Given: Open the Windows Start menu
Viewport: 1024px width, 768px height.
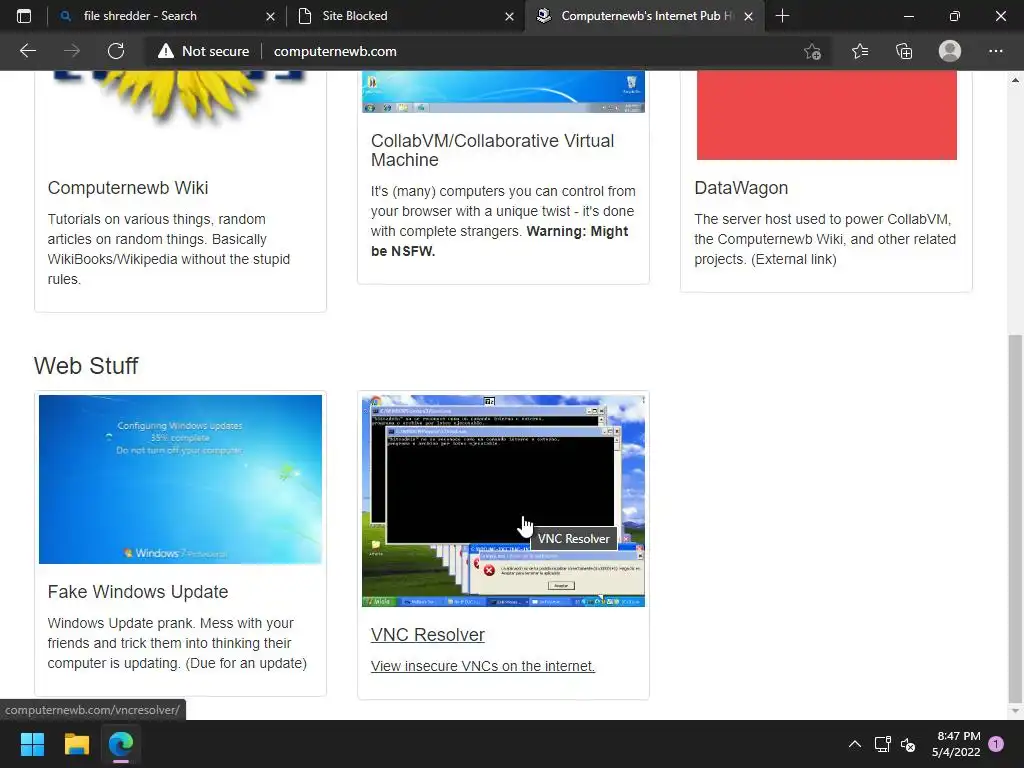Looking at the screenshot, I should [32, 744].
